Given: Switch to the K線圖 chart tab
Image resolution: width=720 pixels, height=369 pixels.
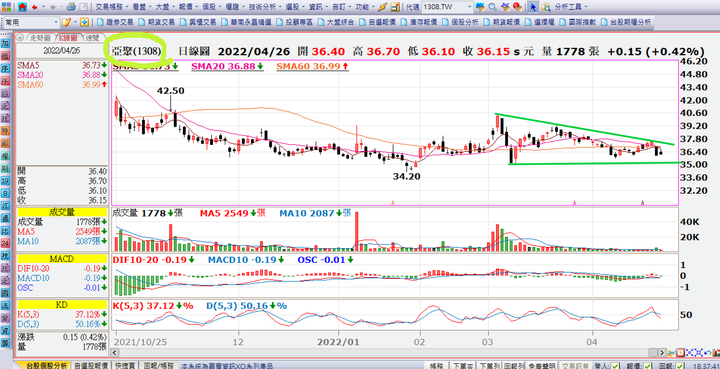Looking at the screenshot, I should pos(69,37).
